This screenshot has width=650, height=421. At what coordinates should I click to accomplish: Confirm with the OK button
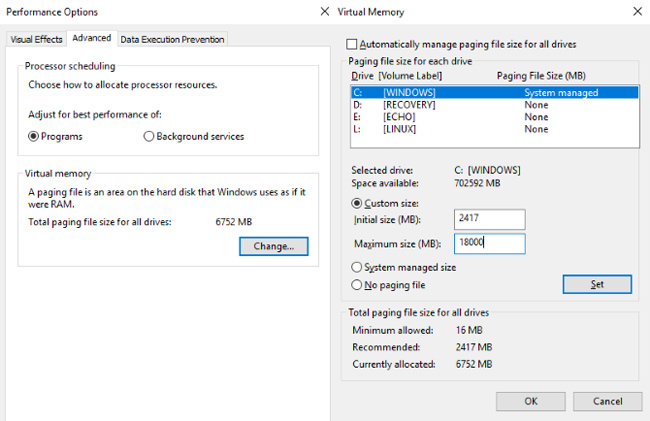point(530,401)
